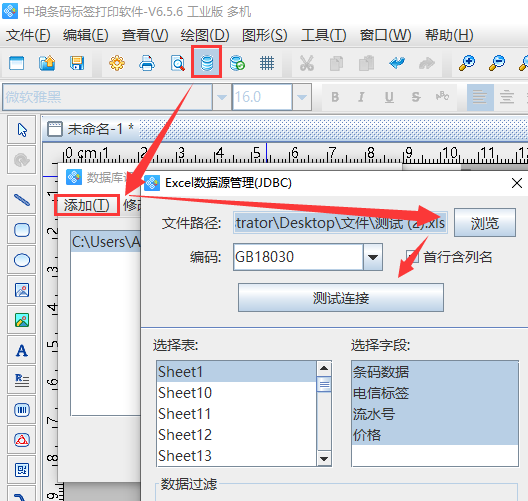This screenshot has height=501, width=528.
Task: Open the 工具(T) menu
Action: [323, 35]
